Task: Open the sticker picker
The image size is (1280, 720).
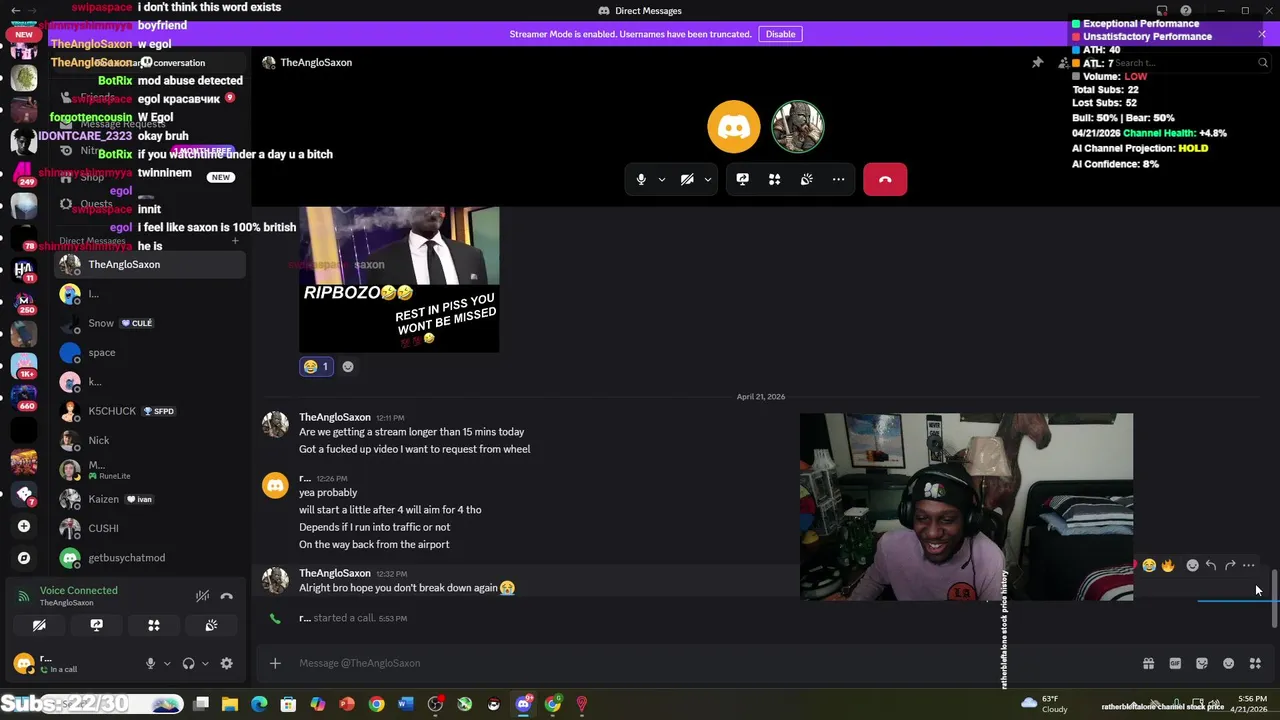Action: (x=1202, y=663)
